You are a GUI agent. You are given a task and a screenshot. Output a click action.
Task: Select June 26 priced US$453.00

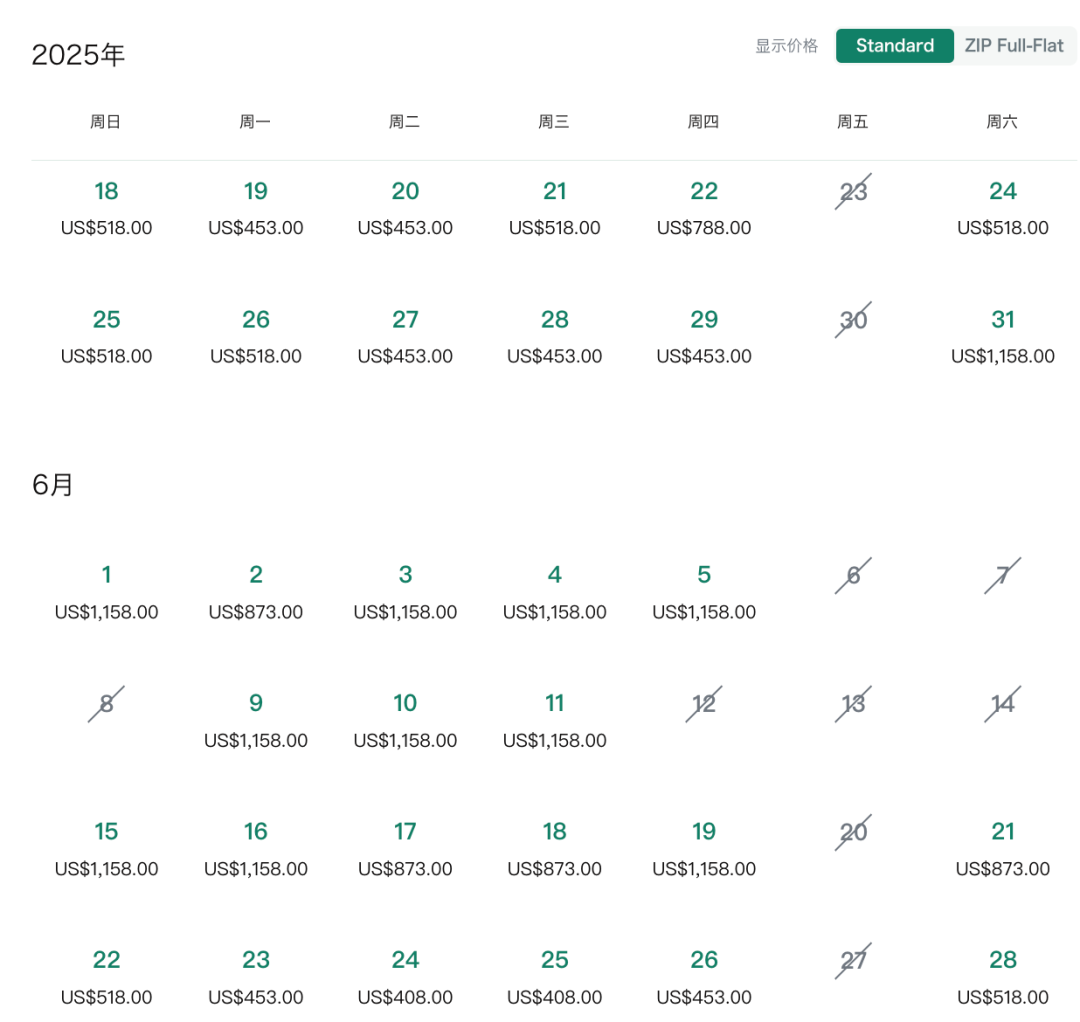click(704, 977)
